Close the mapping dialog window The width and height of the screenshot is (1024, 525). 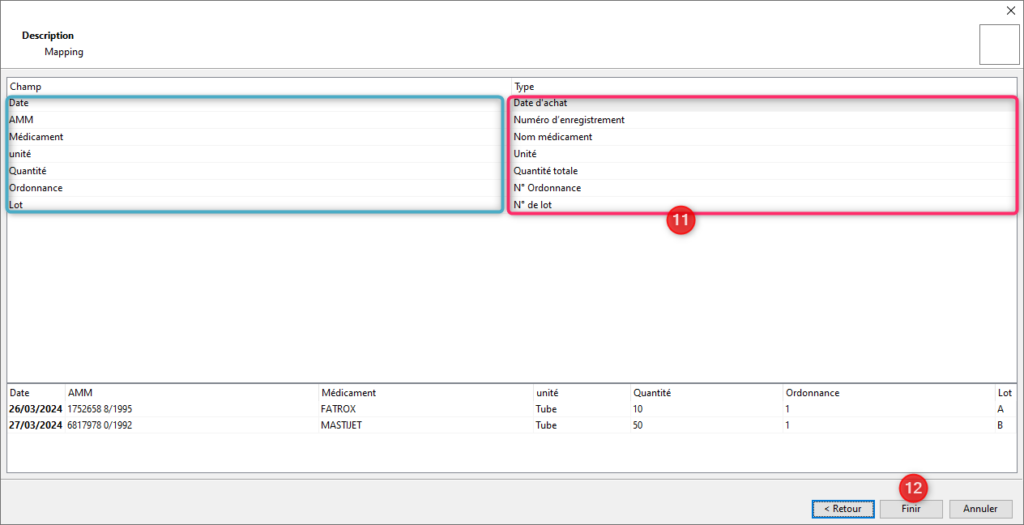pyautogui.click(x=1009, y=10)
